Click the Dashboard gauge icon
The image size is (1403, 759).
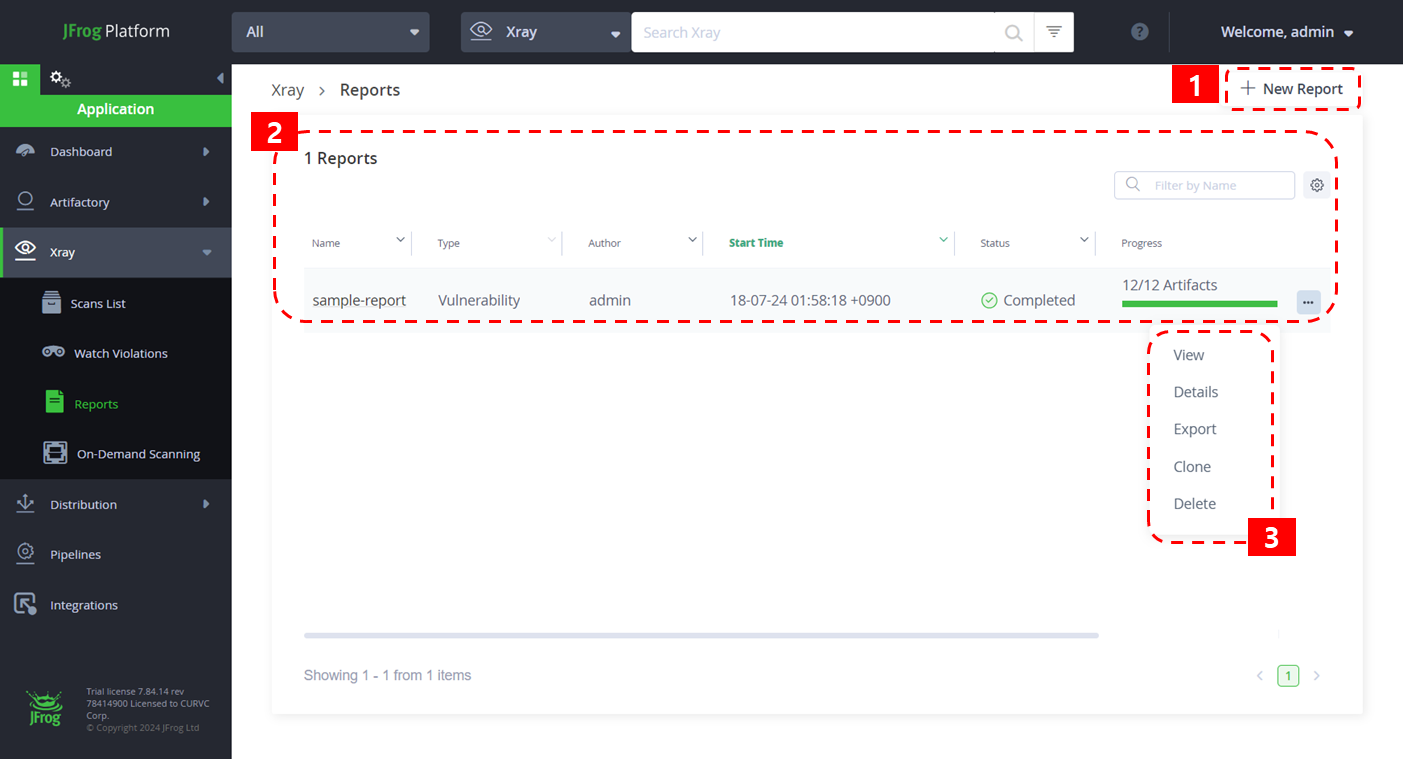[x=26, y=151]
